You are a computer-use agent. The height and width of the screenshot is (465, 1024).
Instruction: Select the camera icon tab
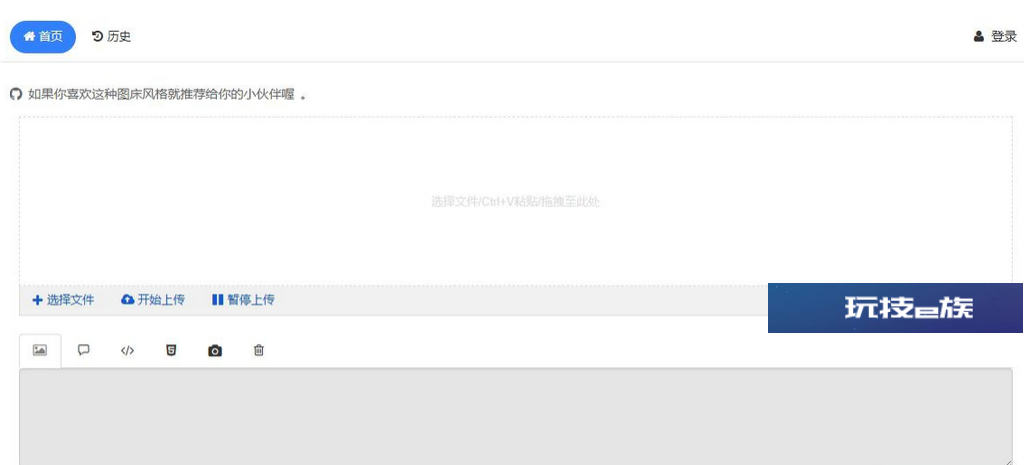tap(215, 351)
